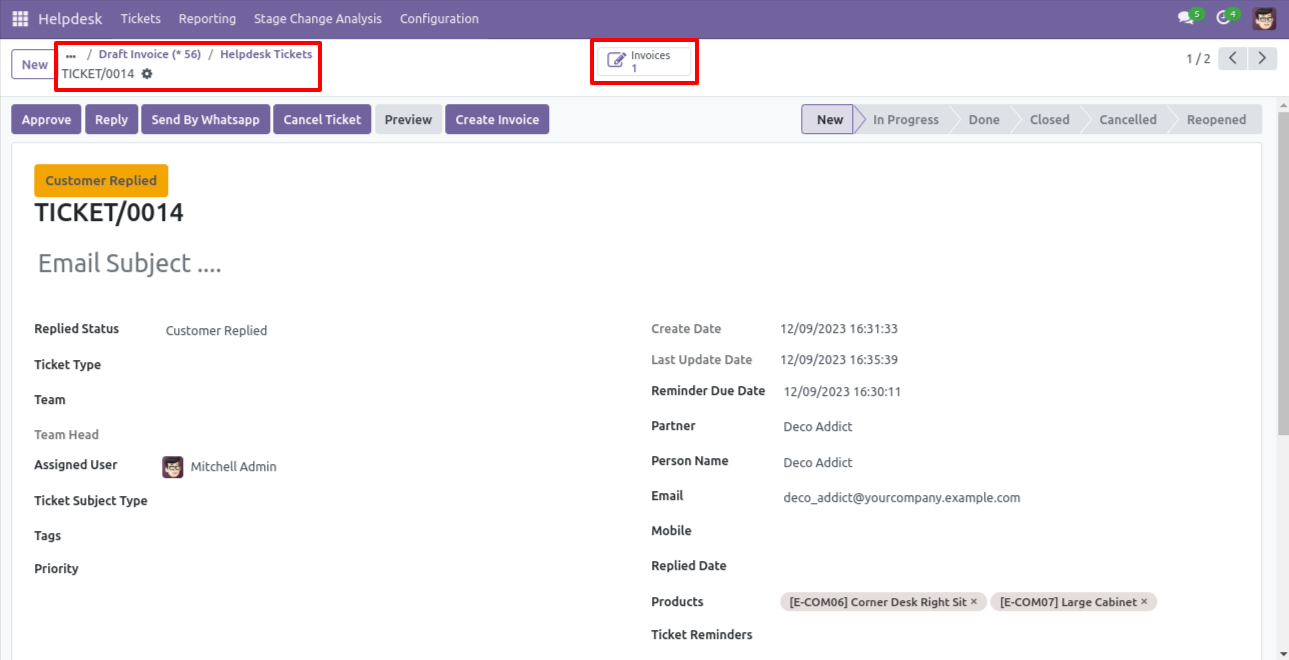The height and width of the screenshot is (660, 1289).
Task: Remove Corner Desk Right Sit product tag
Action: pyautogui.click(x=974, y=602)
